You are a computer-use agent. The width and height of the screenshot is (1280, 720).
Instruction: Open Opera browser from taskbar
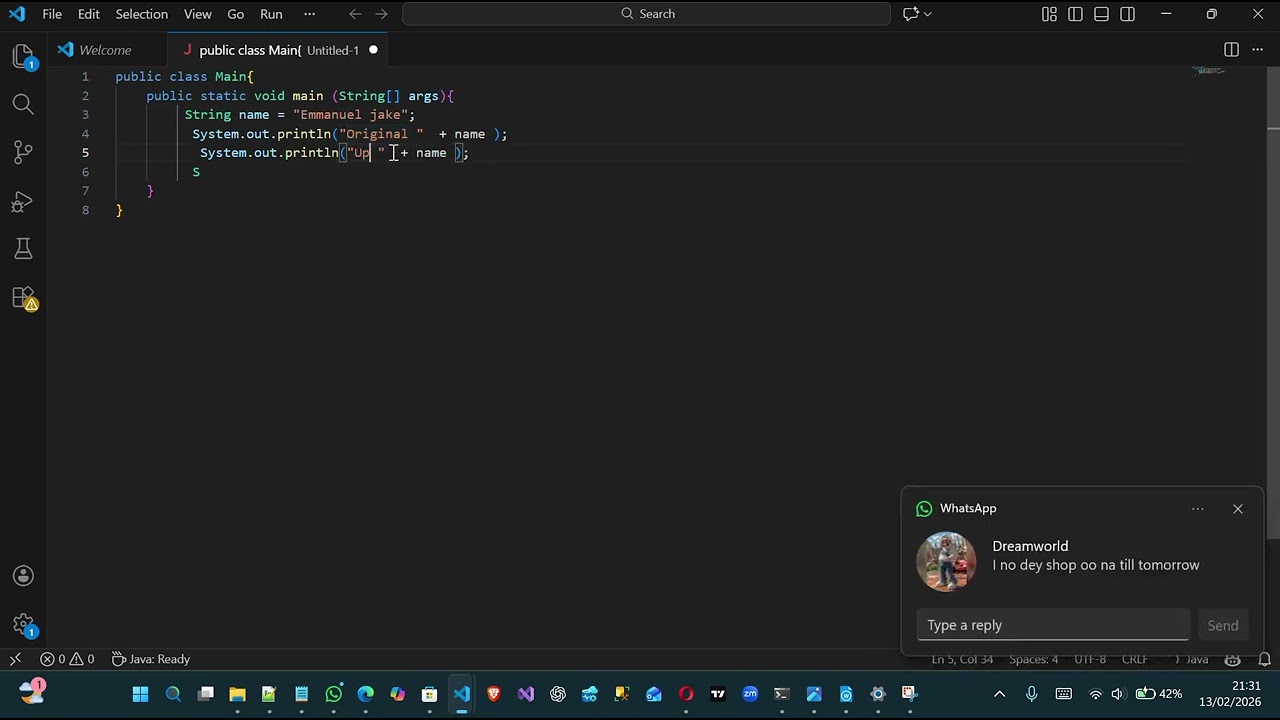[x=686, y=694]
